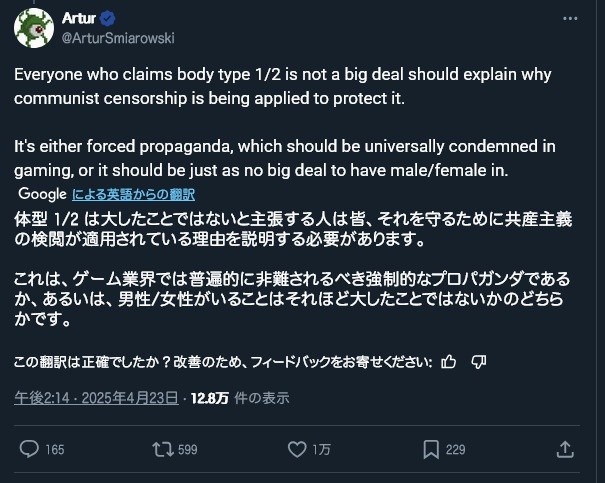
Task: Rate the translation with thumbs down
Action: 478,361
